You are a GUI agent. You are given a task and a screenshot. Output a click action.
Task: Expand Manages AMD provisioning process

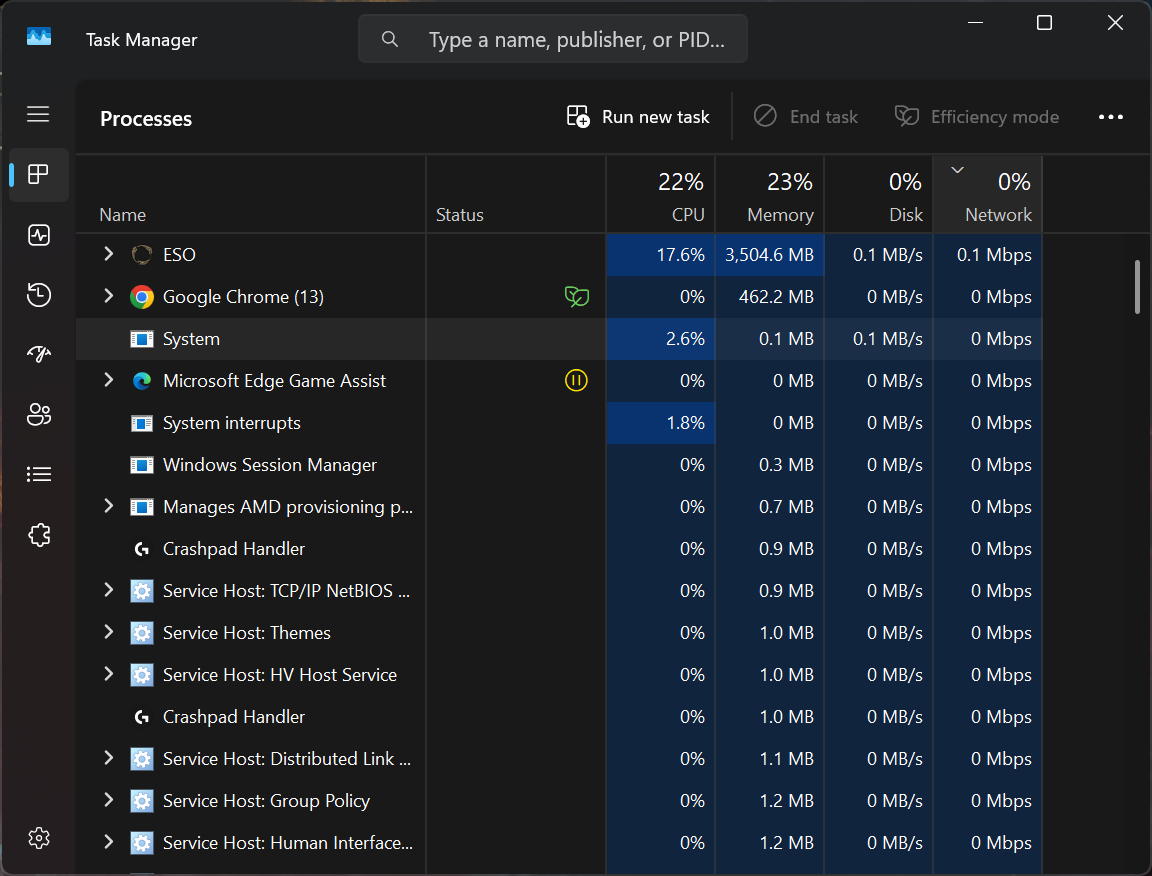coord(109,506)
